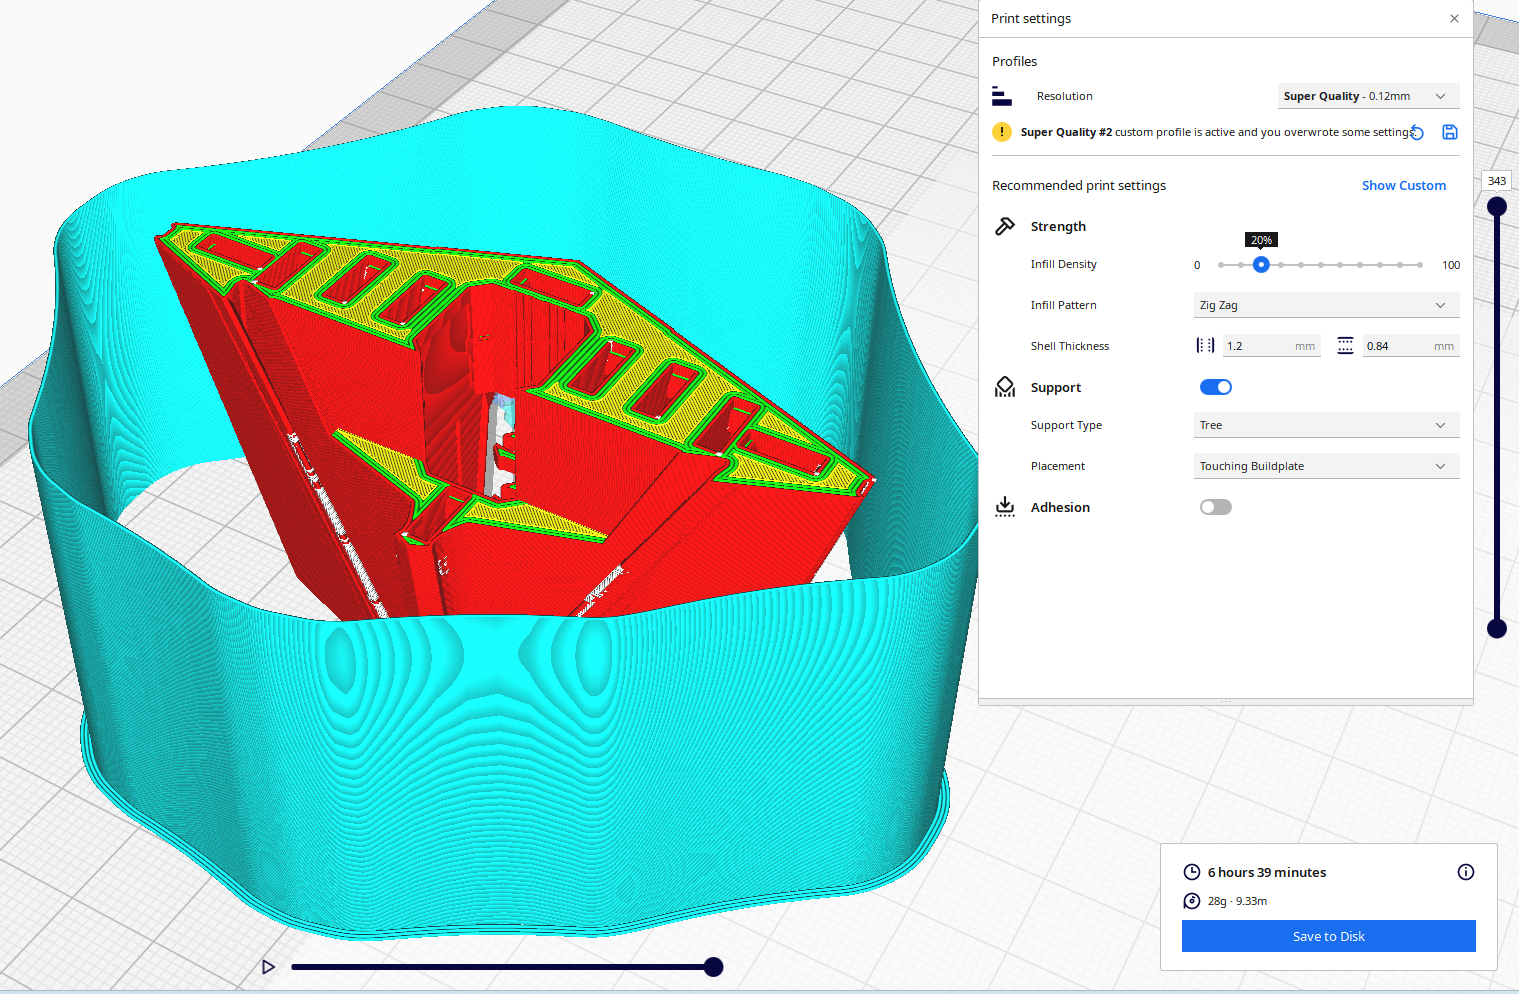Discard profile changes with the undo arrow icon

1417,131
